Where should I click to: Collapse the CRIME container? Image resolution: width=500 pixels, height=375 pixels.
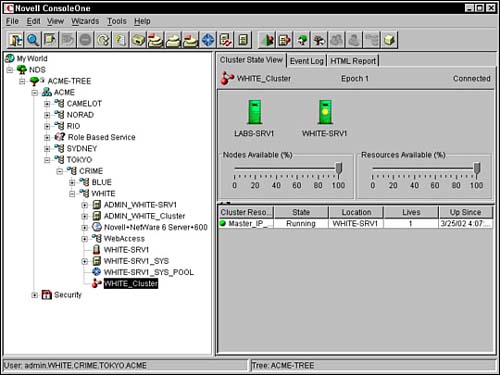click(x=59, y=171)
